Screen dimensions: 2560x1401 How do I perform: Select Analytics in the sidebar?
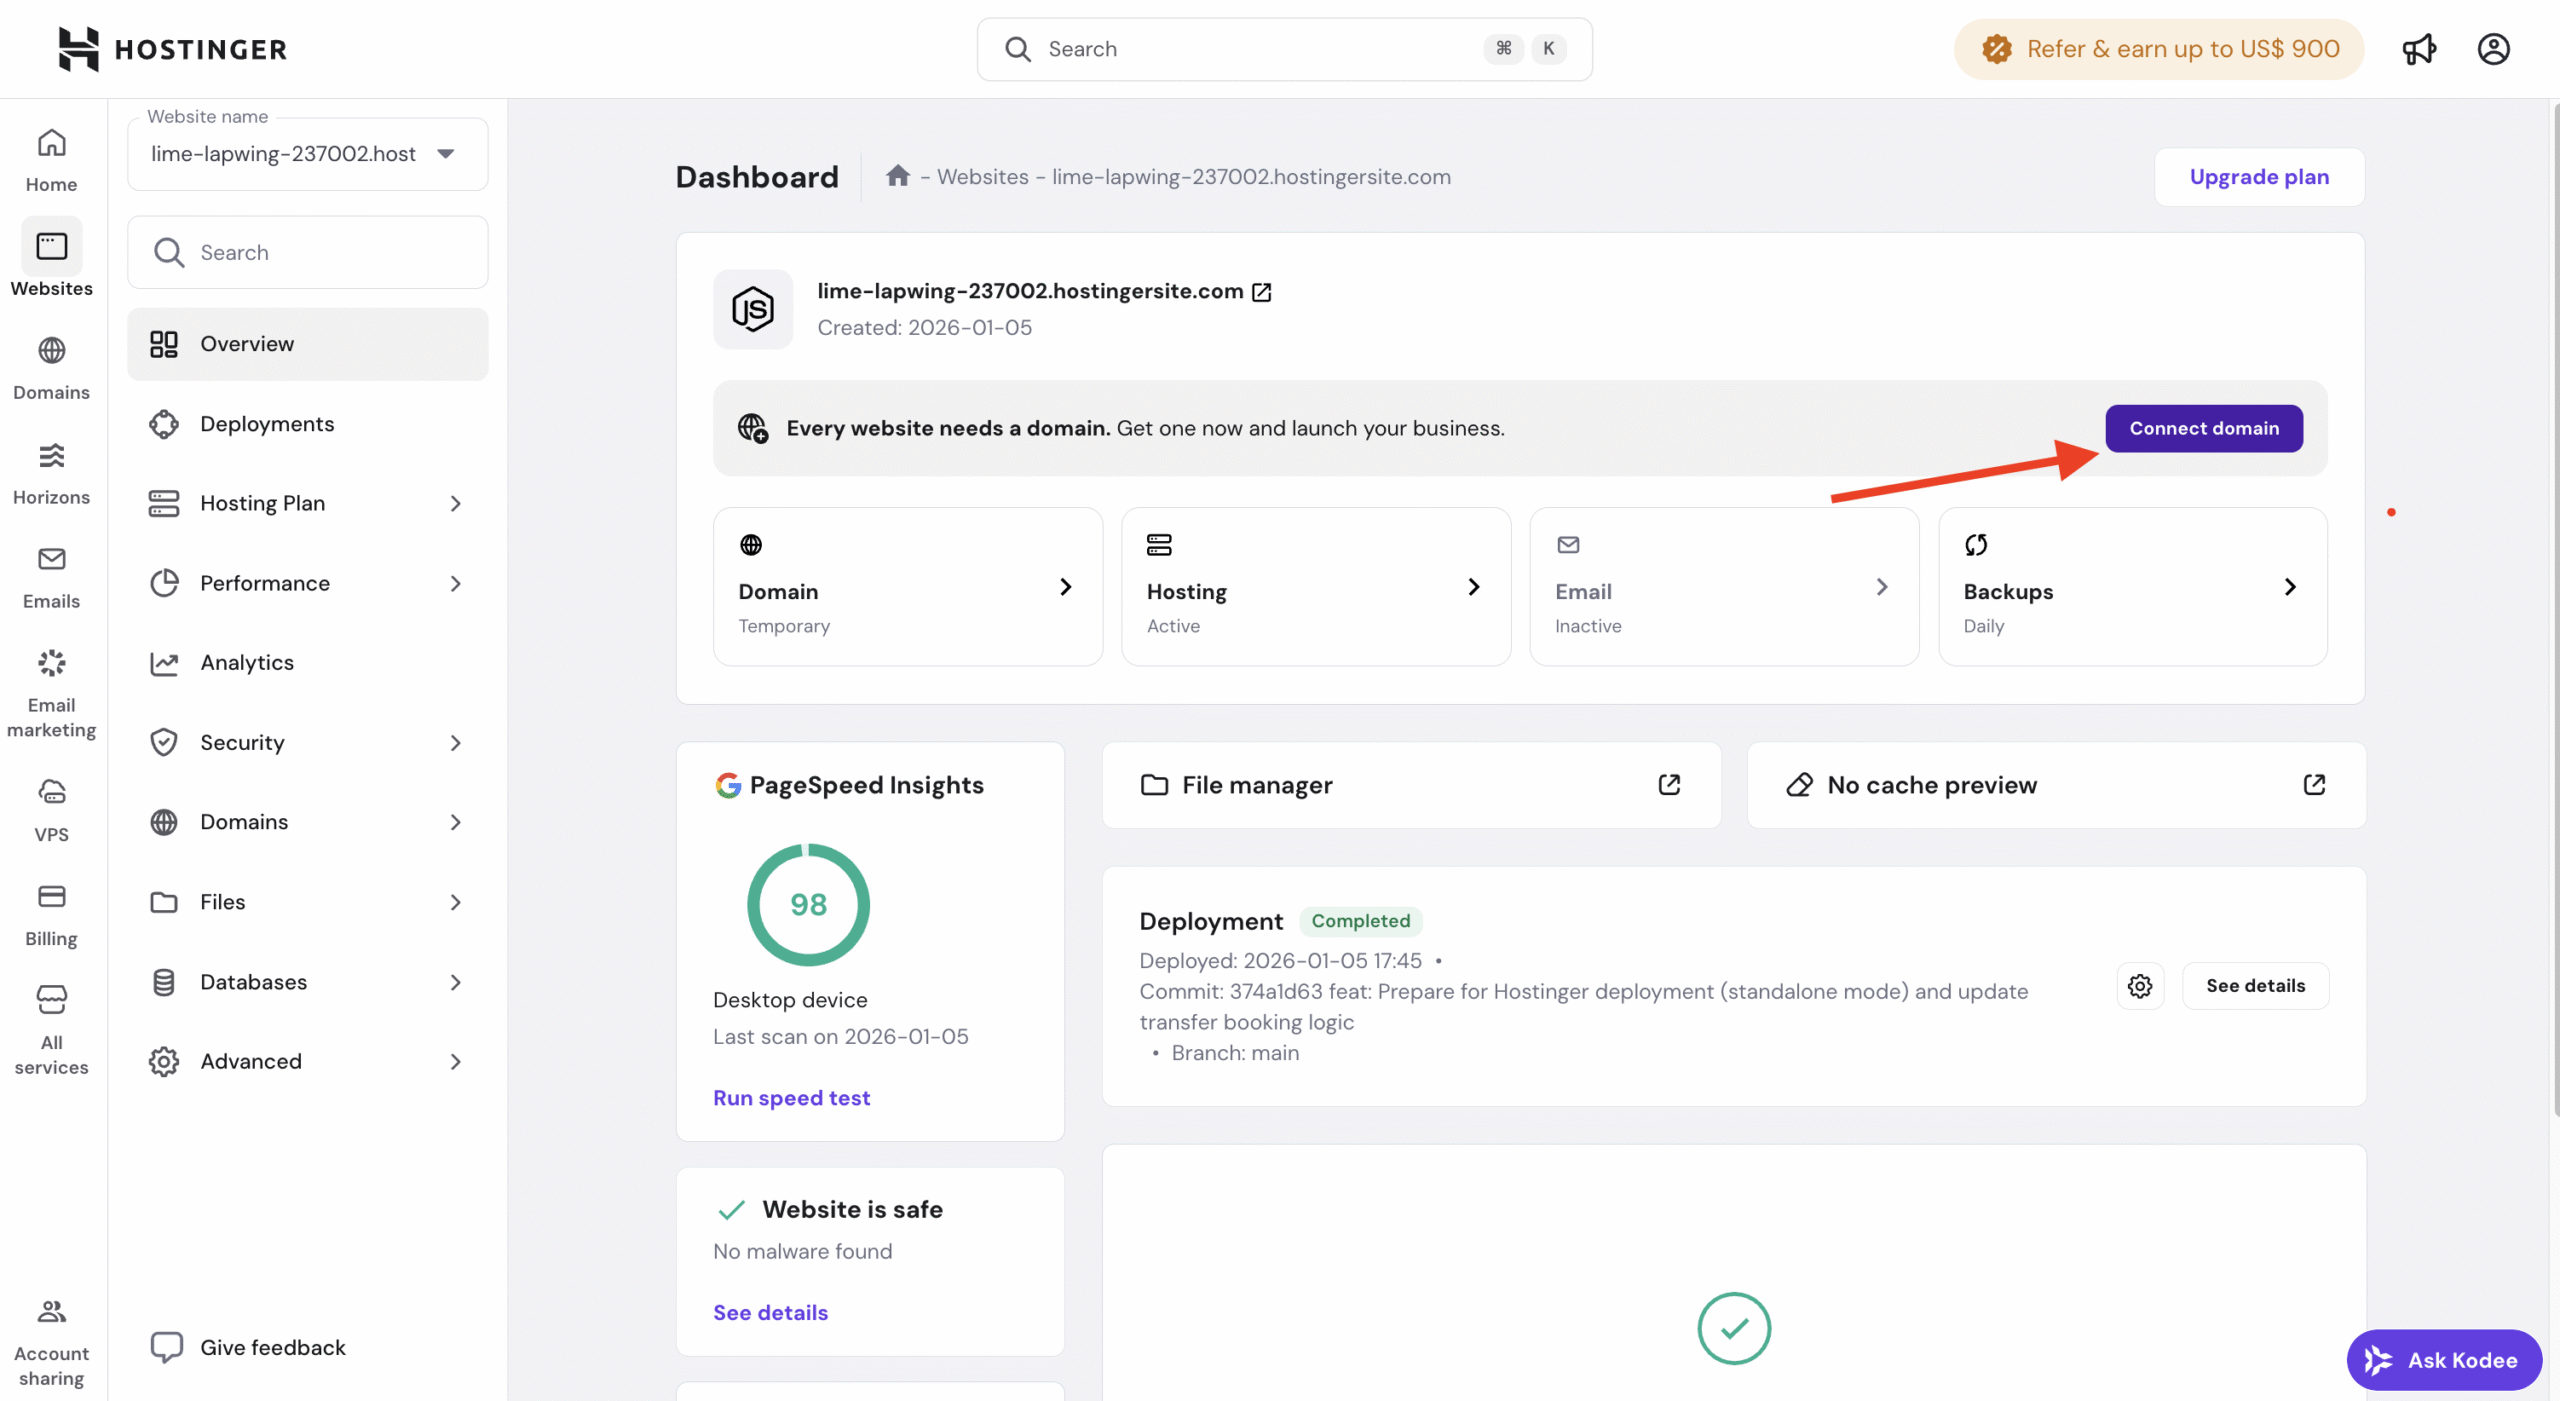(x=247, y=662)
